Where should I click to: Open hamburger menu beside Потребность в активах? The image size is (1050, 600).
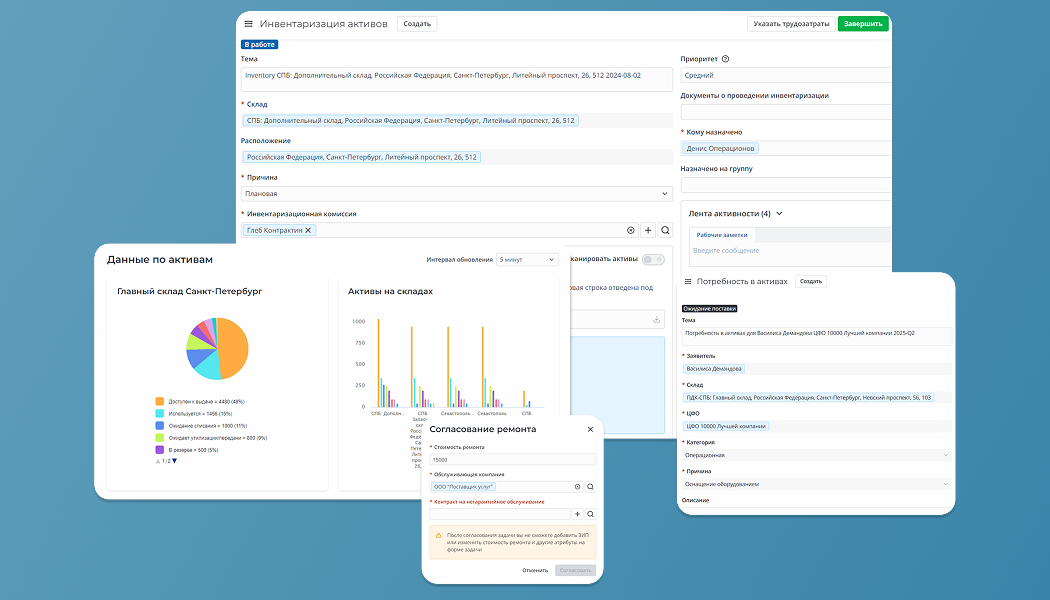(688, 282)
